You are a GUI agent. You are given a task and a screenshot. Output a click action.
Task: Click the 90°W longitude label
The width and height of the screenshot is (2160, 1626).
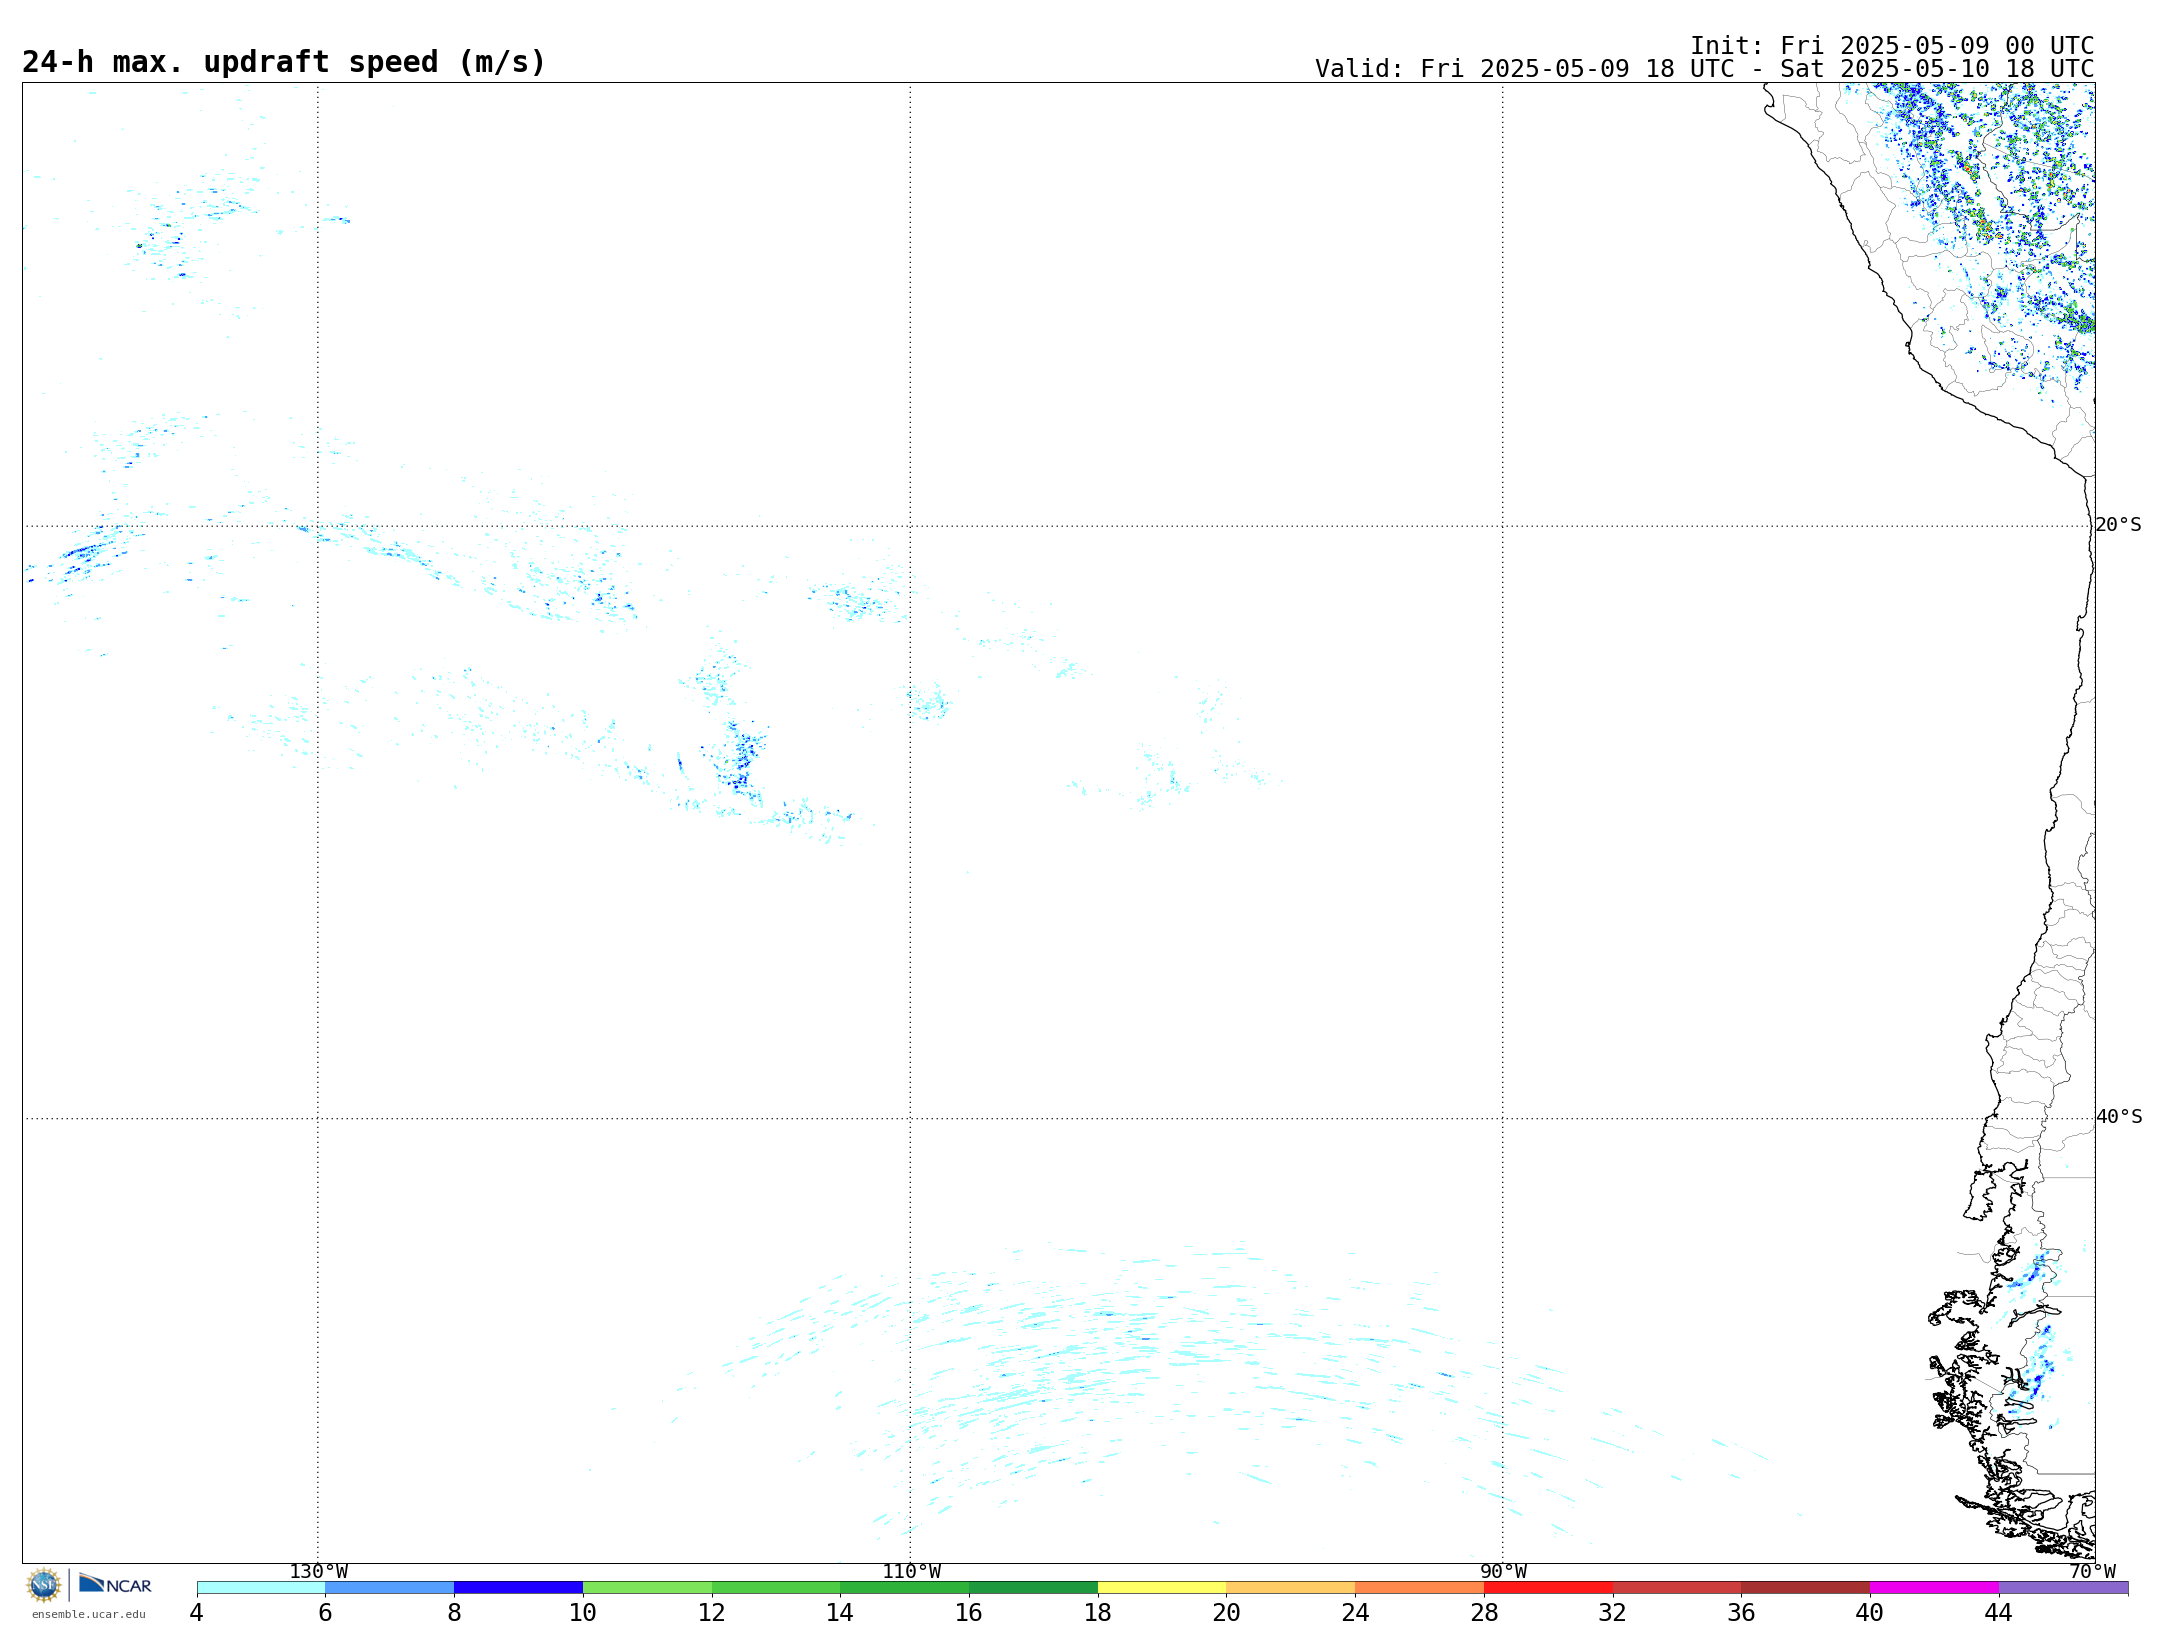coord(1503,1572)
